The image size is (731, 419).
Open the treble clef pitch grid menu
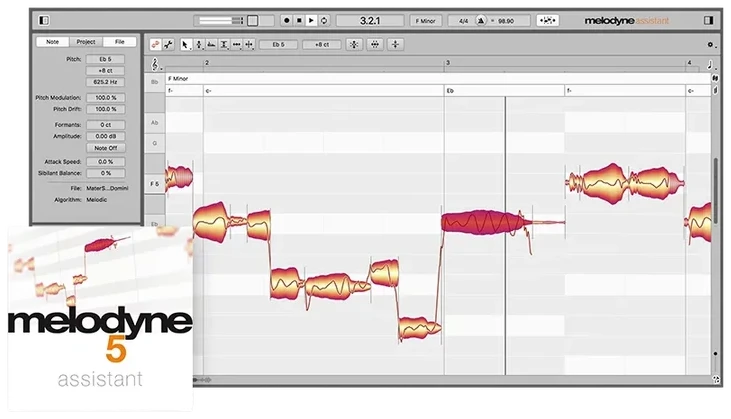pyautogui.click(x=155, y=64)
